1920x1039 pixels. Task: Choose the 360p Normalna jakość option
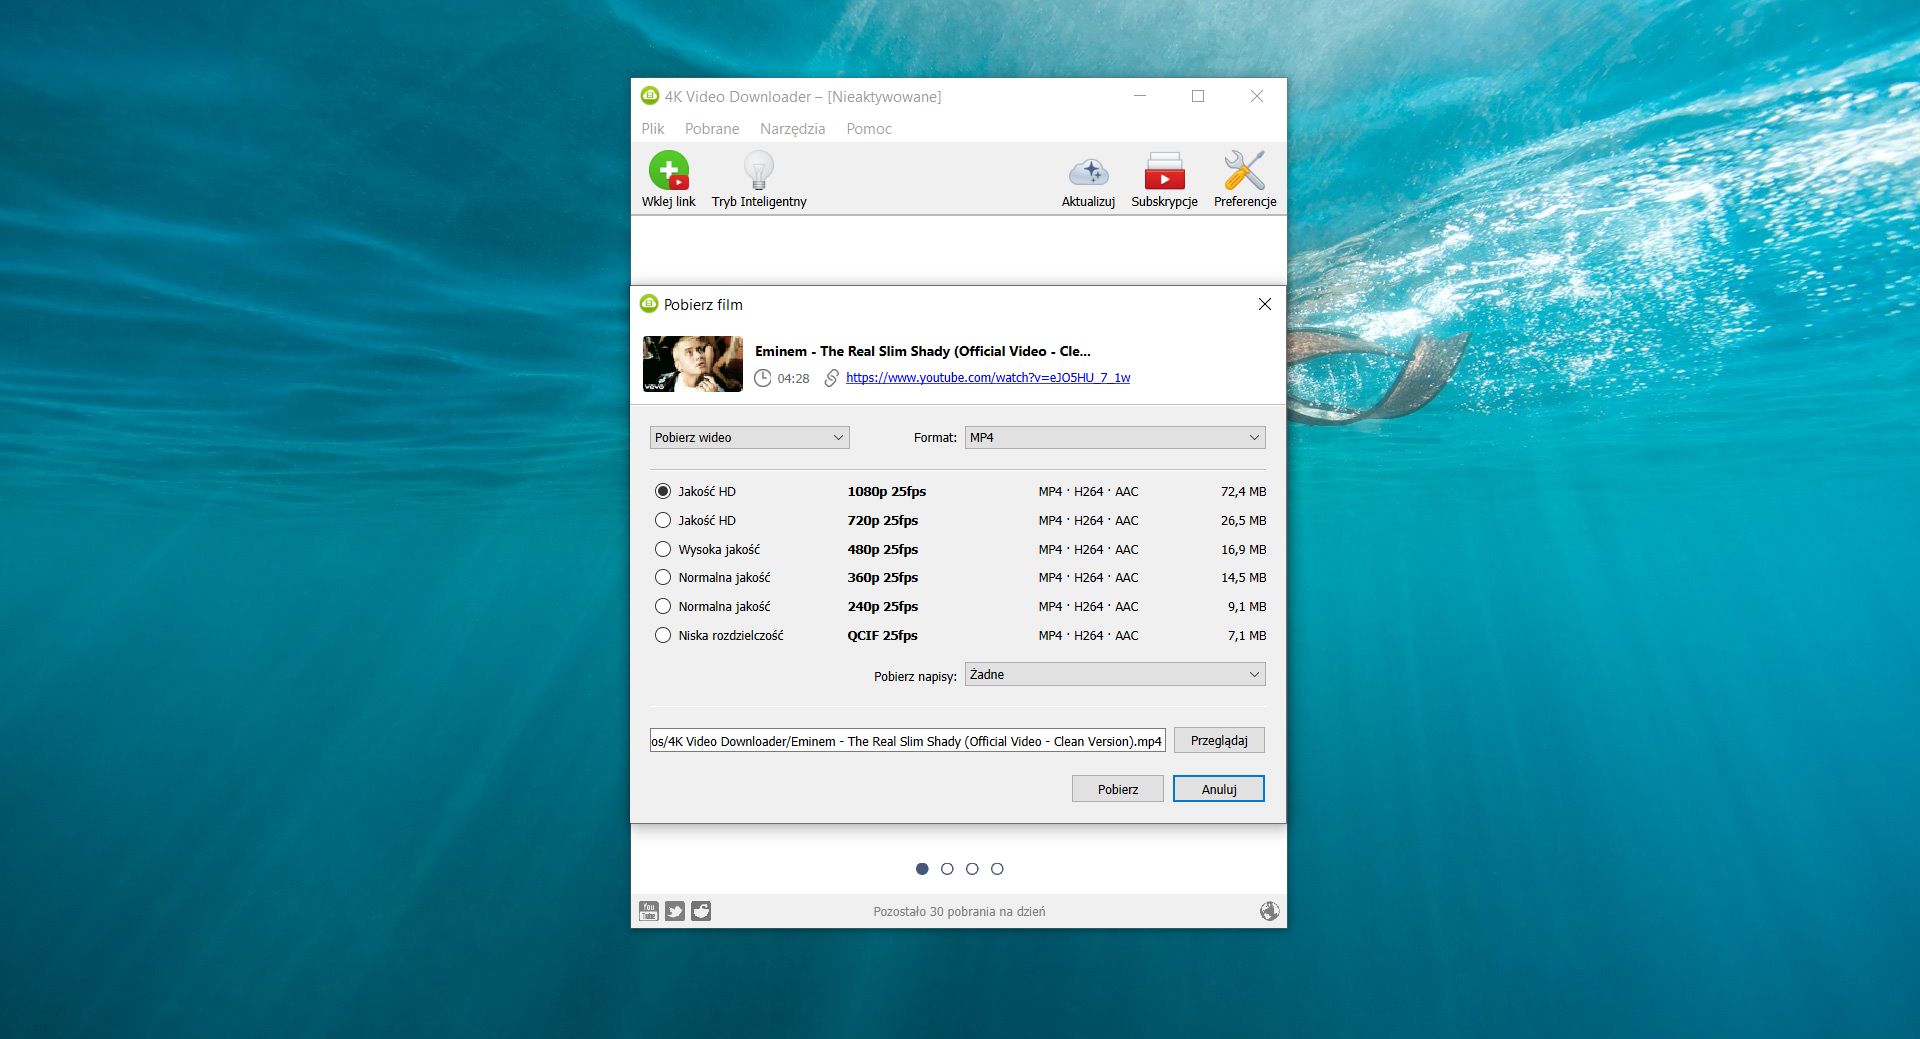pyautogui.click(x=663, y=577)
